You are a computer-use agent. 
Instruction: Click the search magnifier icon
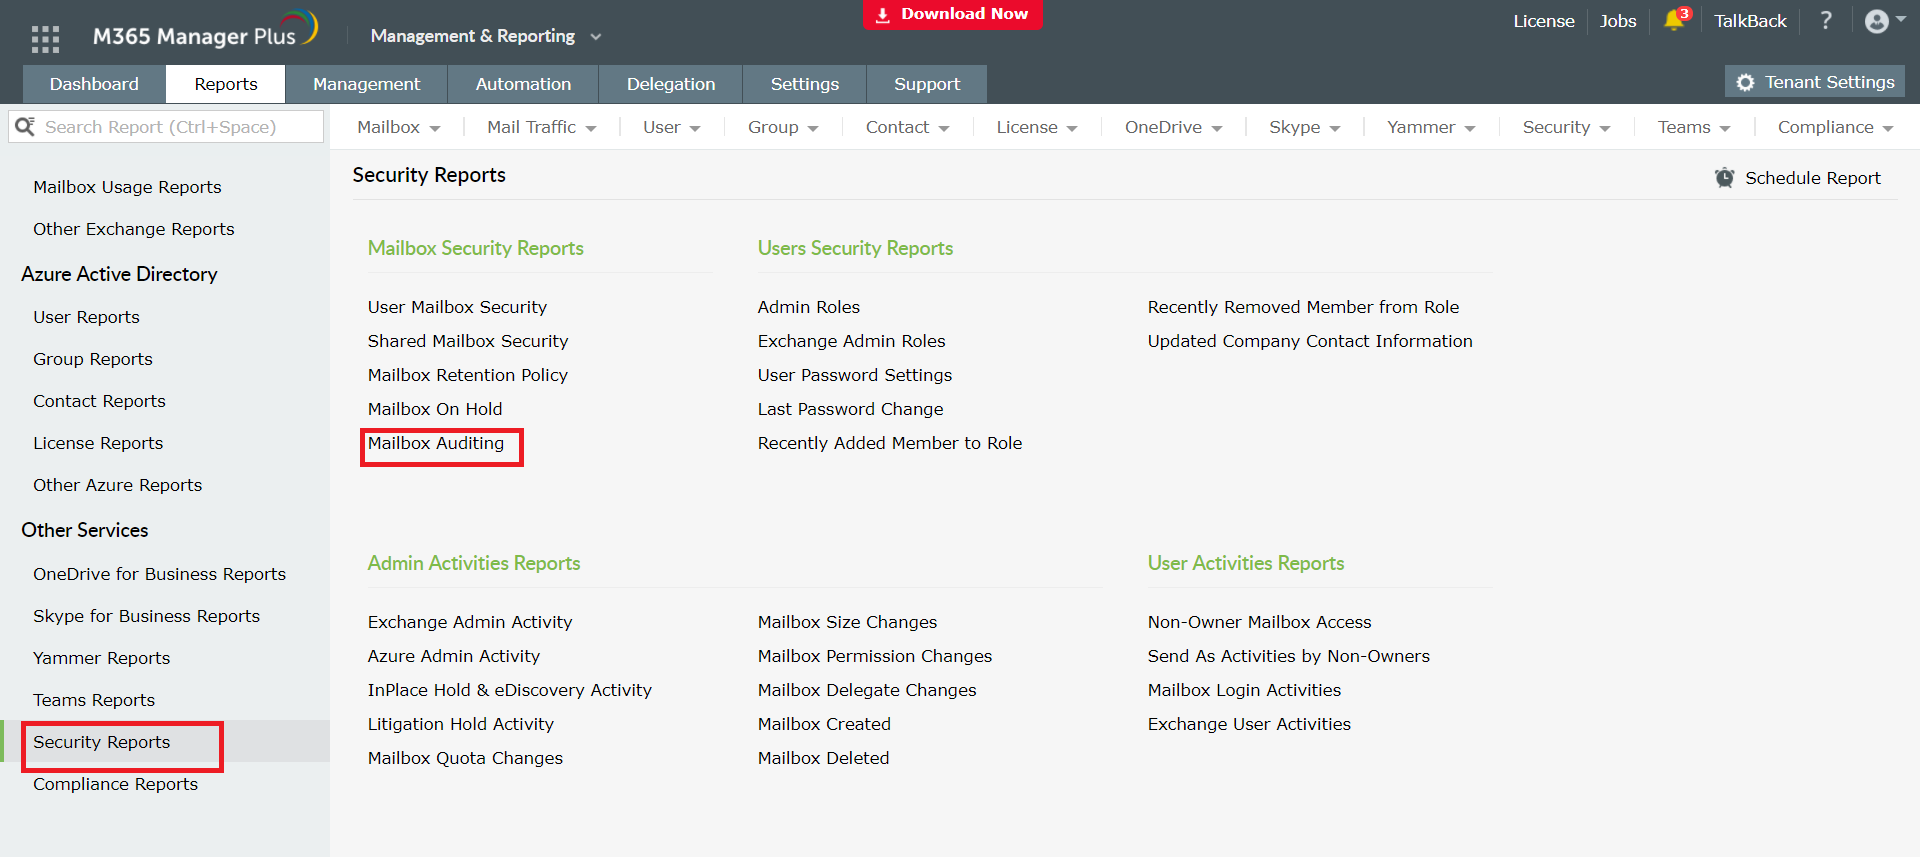point(25,127)
